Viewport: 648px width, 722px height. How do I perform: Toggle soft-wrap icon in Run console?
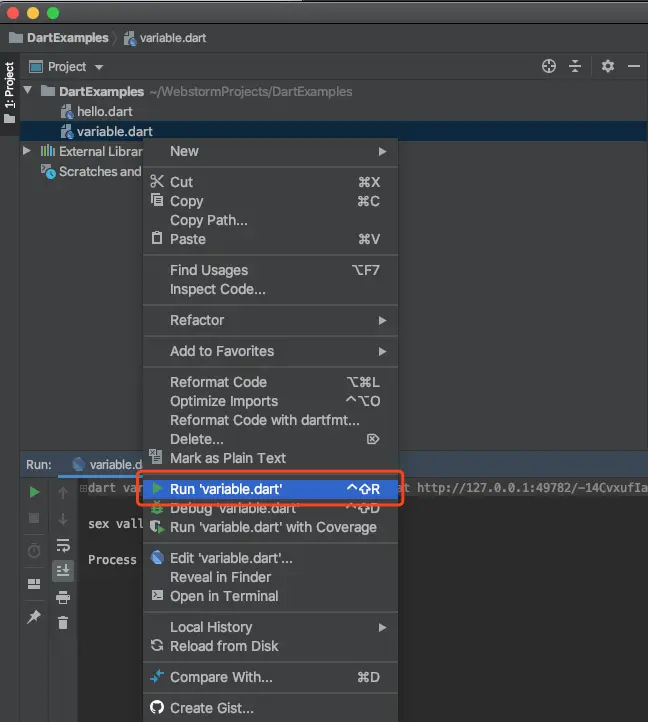(63, 545)
